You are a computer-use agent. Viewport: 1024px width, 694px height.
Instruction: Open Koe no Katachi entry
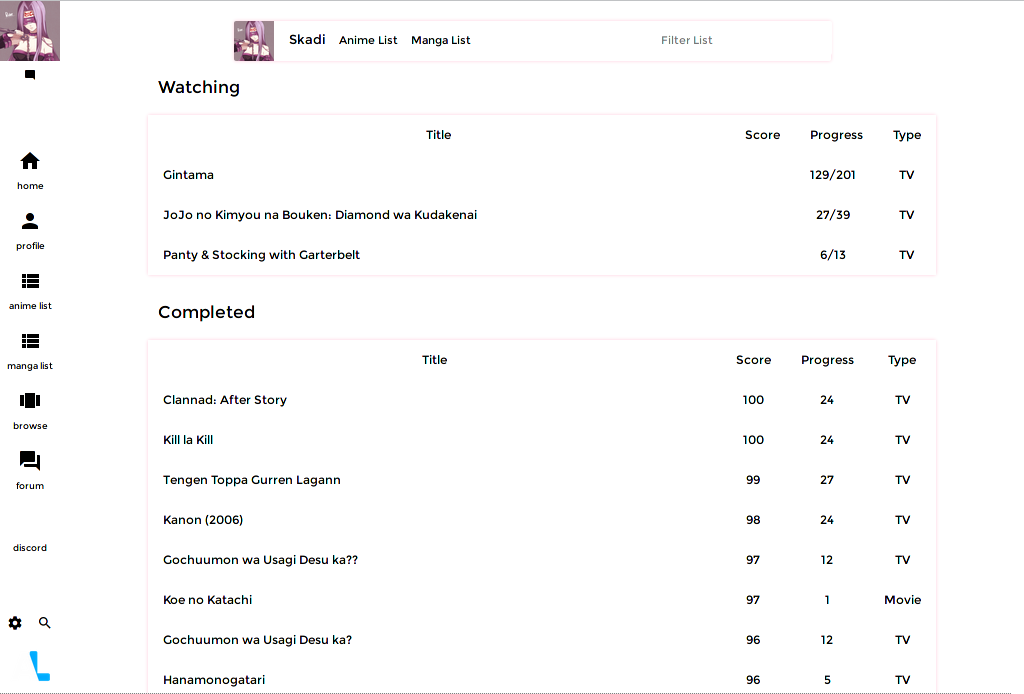click(208, 600)
